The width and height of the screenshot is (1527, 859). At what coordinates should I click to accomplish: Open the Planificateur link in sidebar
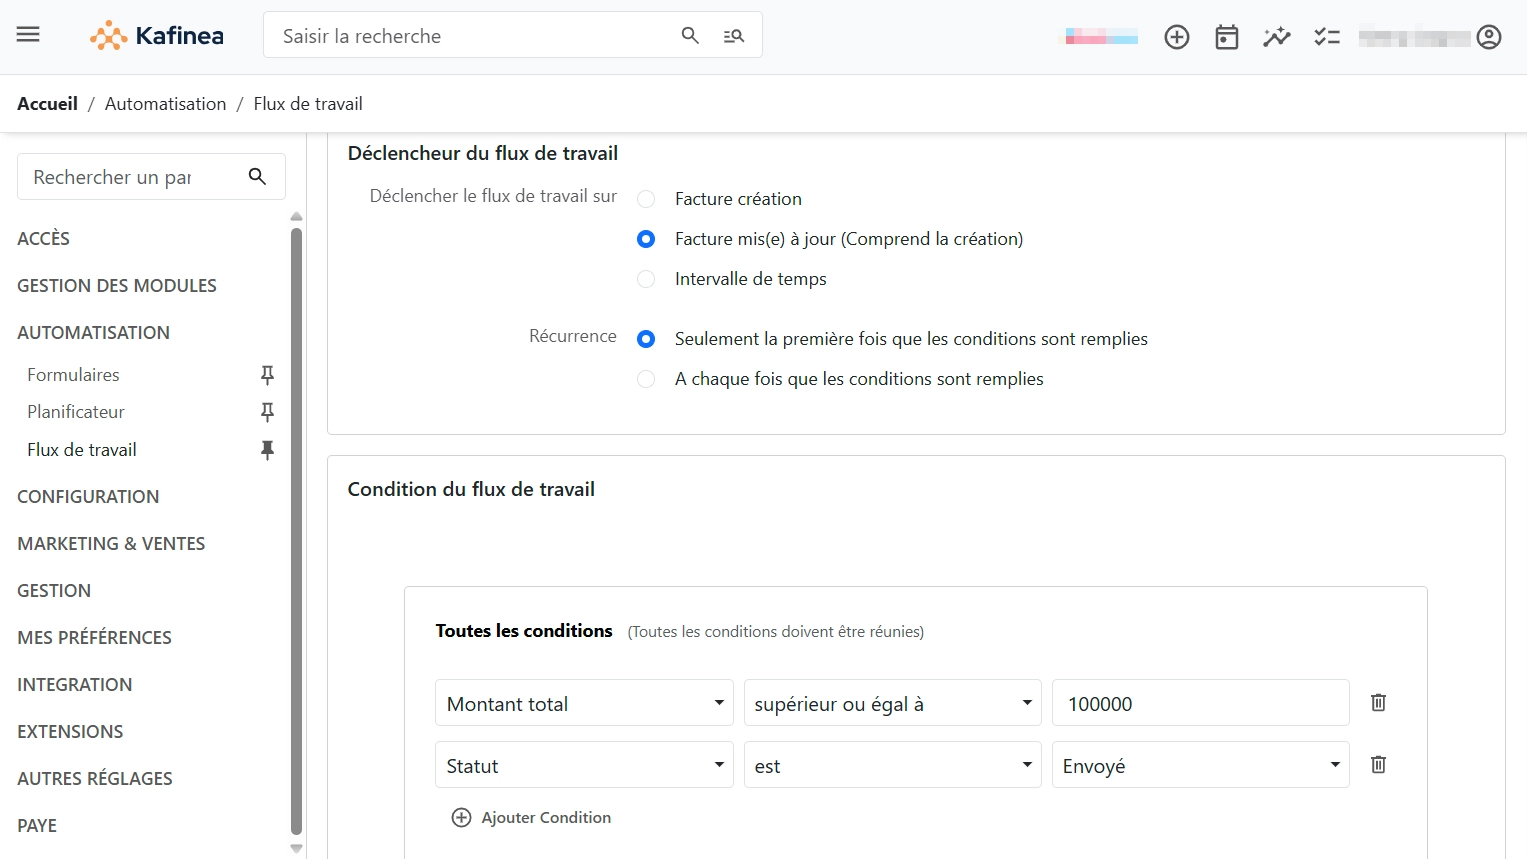[75, 411]
